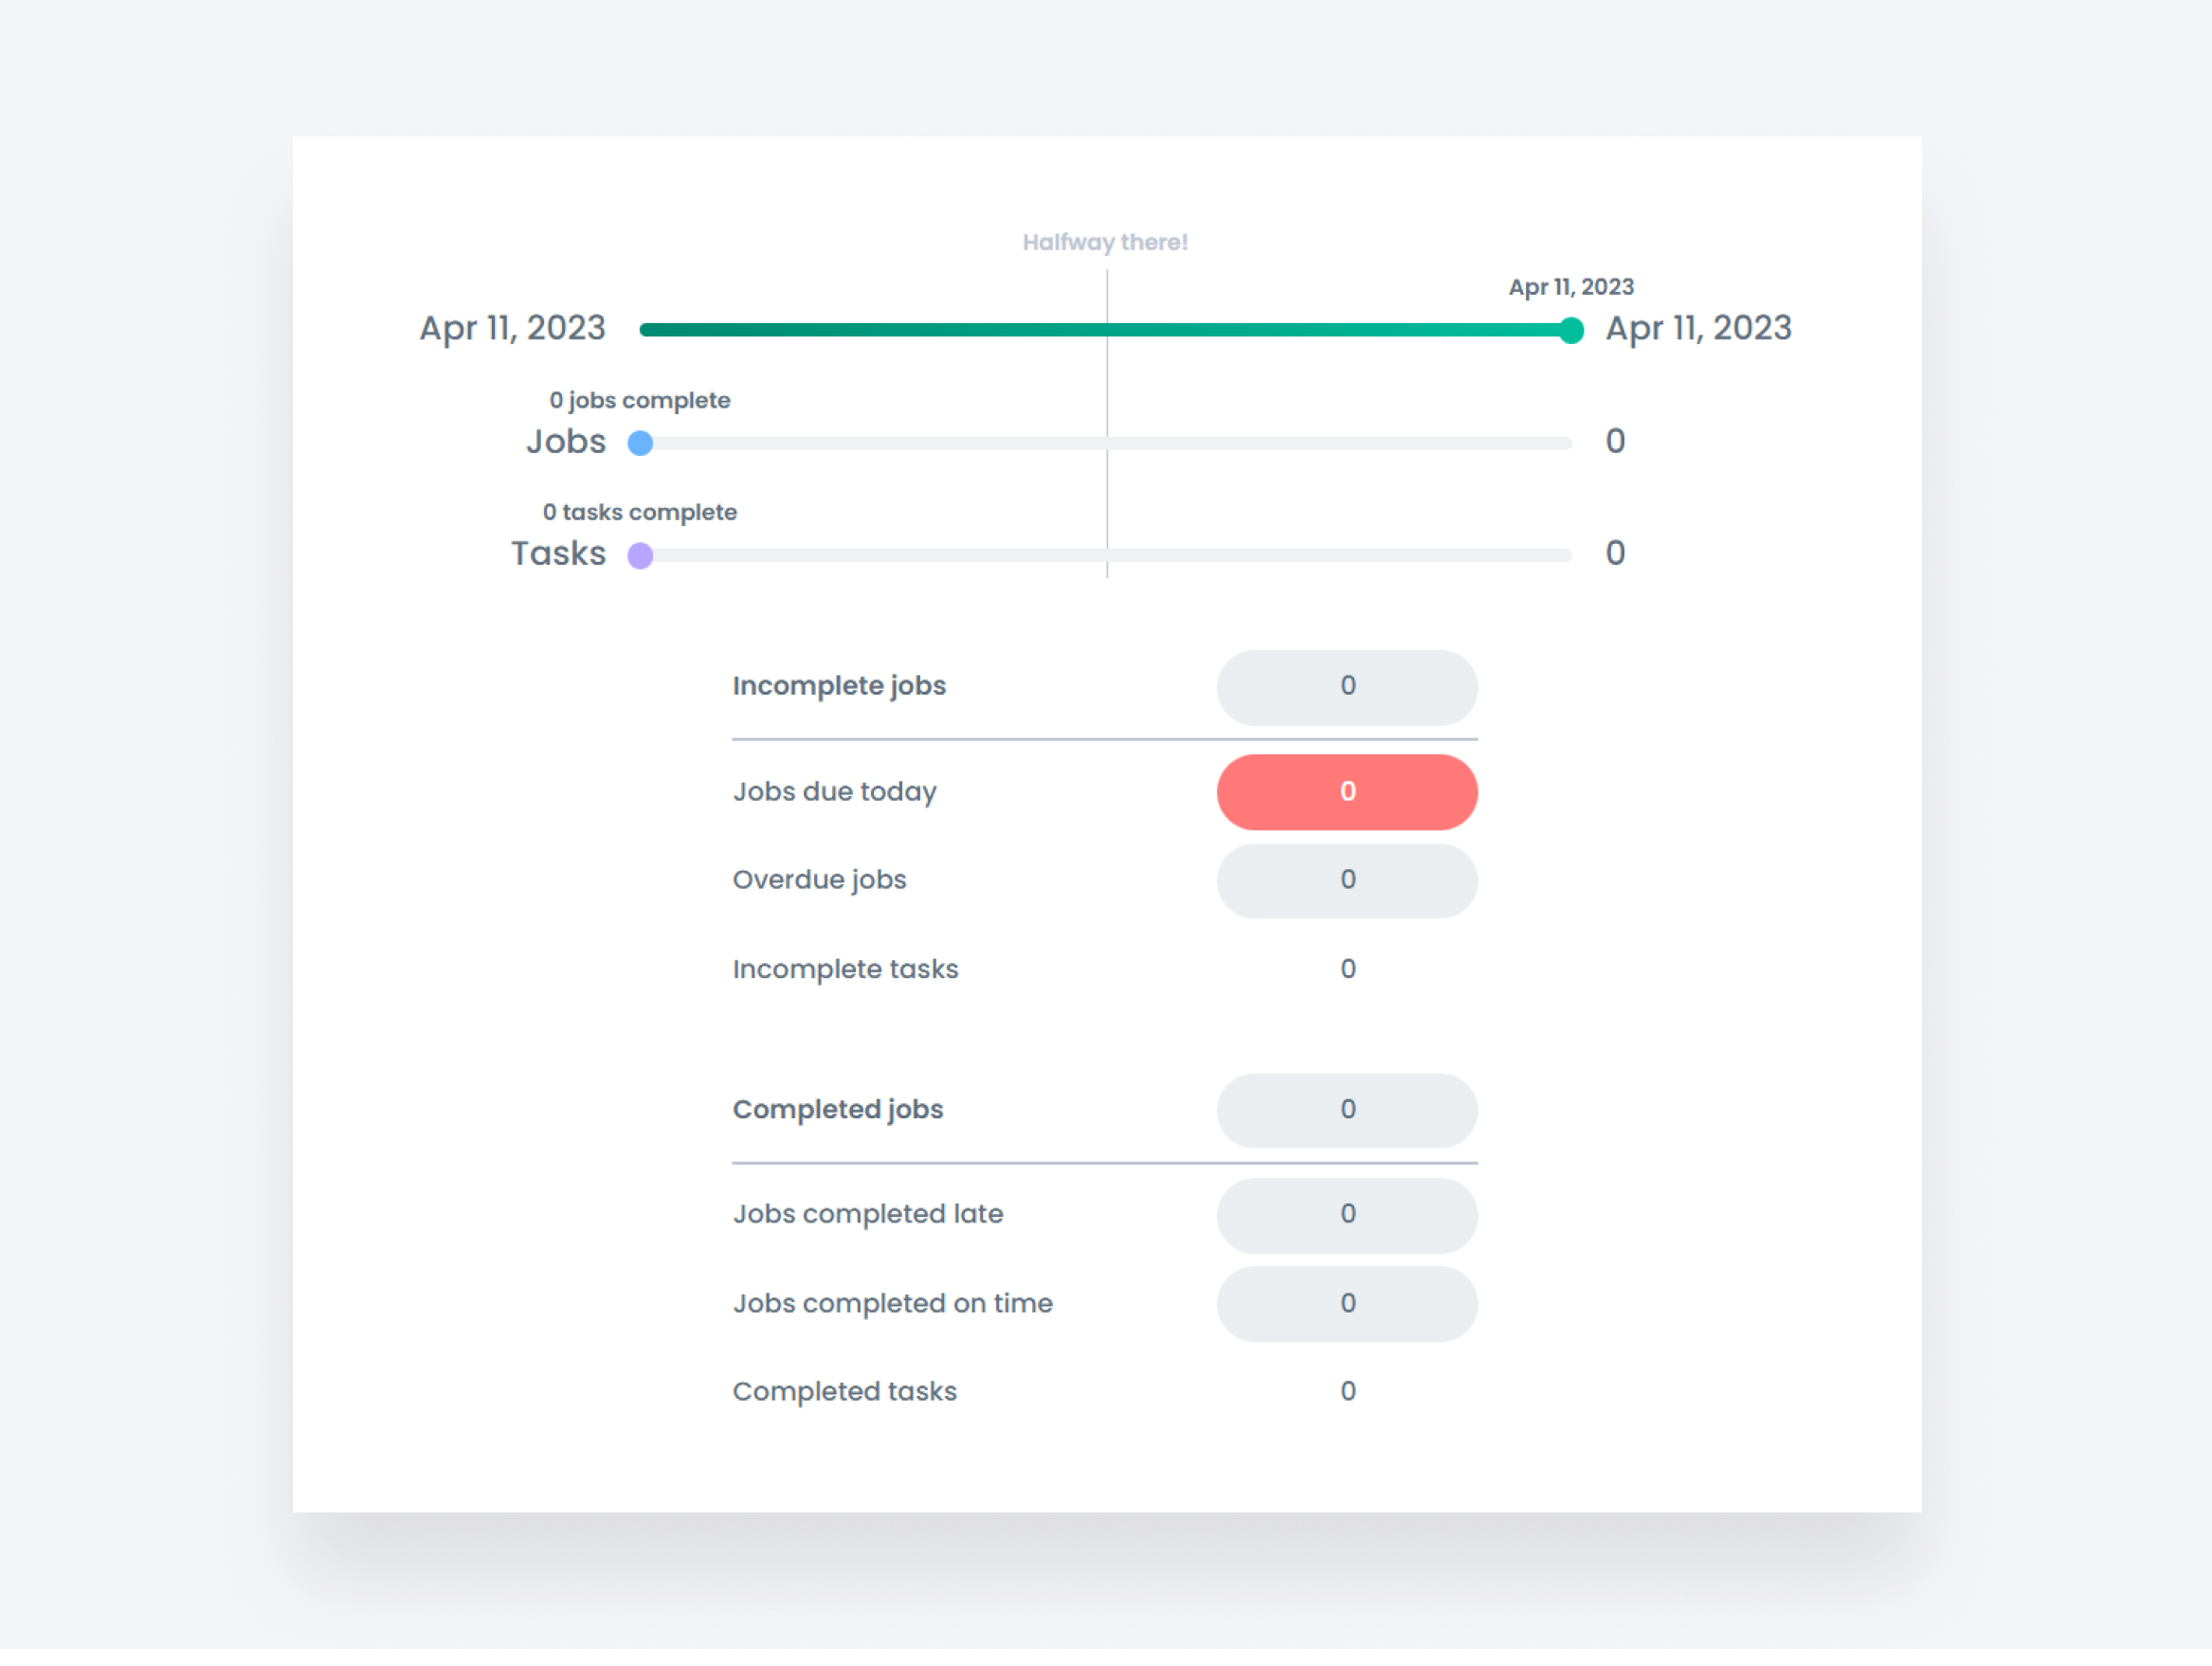The height and width of the screenshot is (1666, 2212).
Task: Click the Overdue jobs zero badge
Action: 1347,880
